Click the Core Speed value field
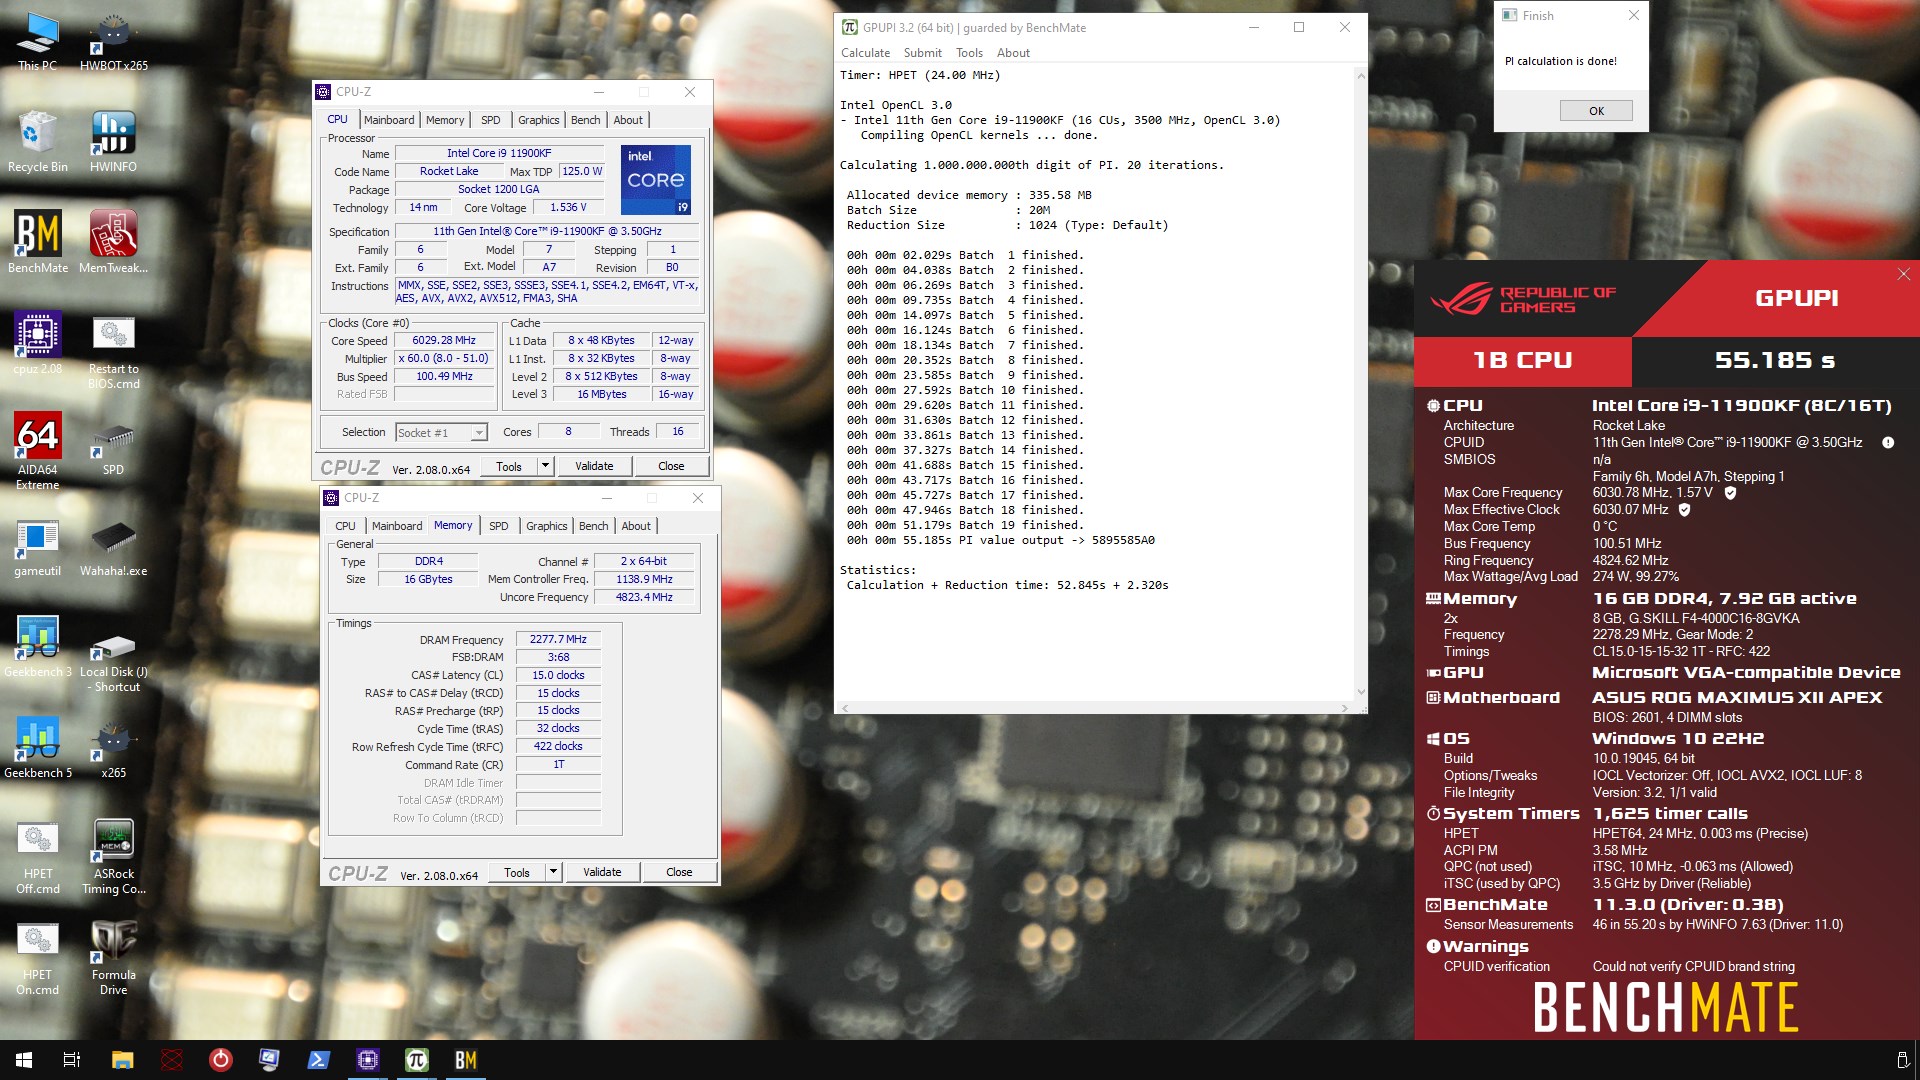The height and width of the screenshot is (1080, 1920). point(444,340)
